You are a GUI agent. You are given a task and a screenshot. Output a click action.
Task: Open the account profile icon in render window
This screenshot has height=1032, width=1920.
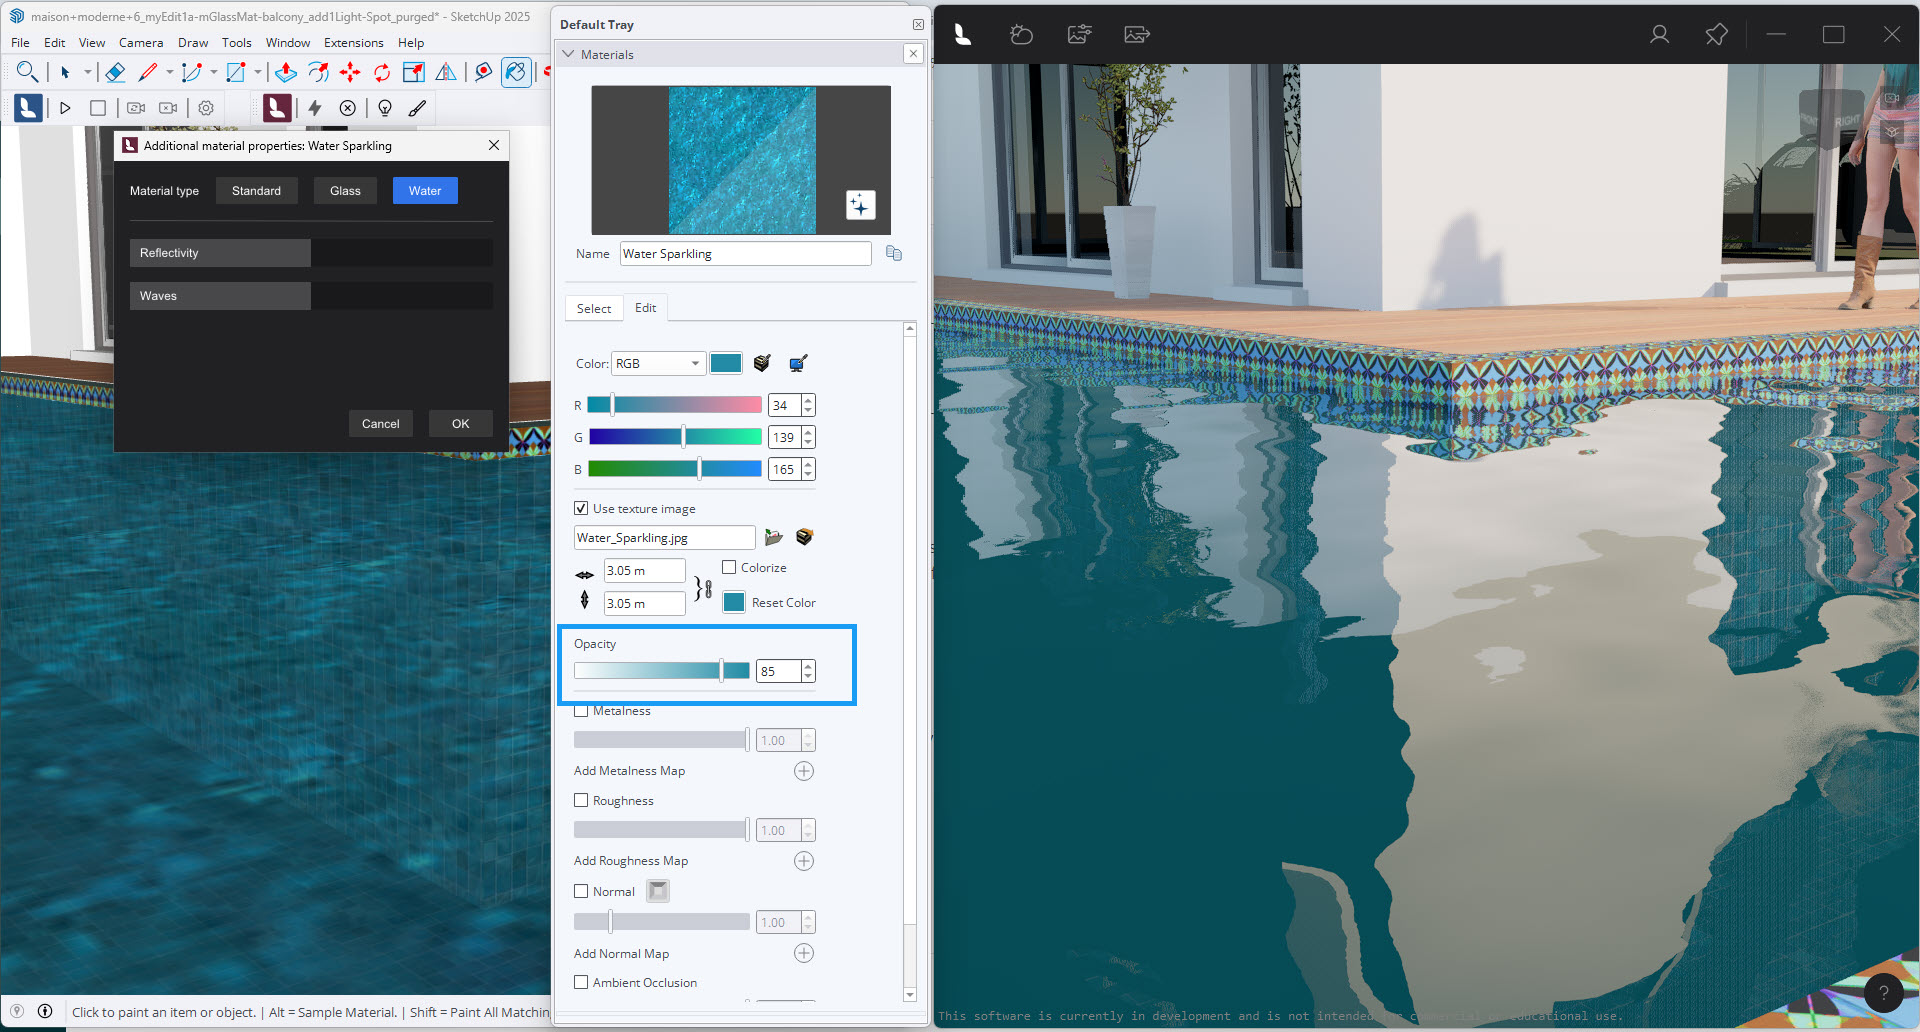tap(1659, 34)
